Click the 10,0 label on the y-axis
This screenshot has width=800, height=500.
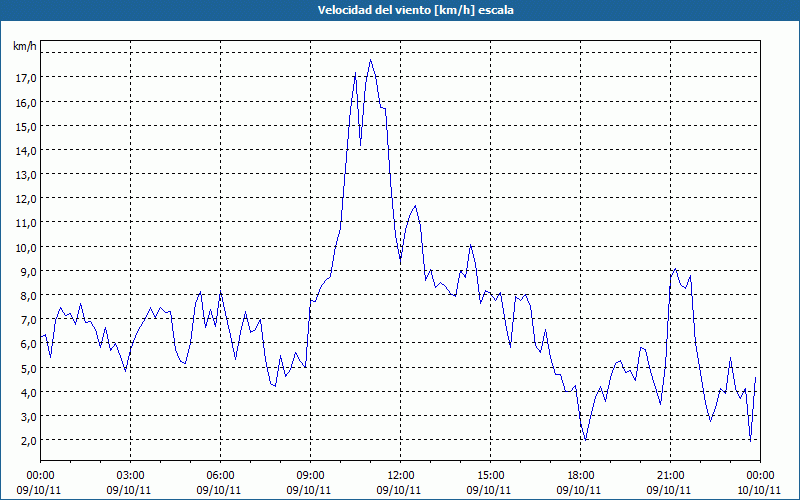tap(26, 248)
